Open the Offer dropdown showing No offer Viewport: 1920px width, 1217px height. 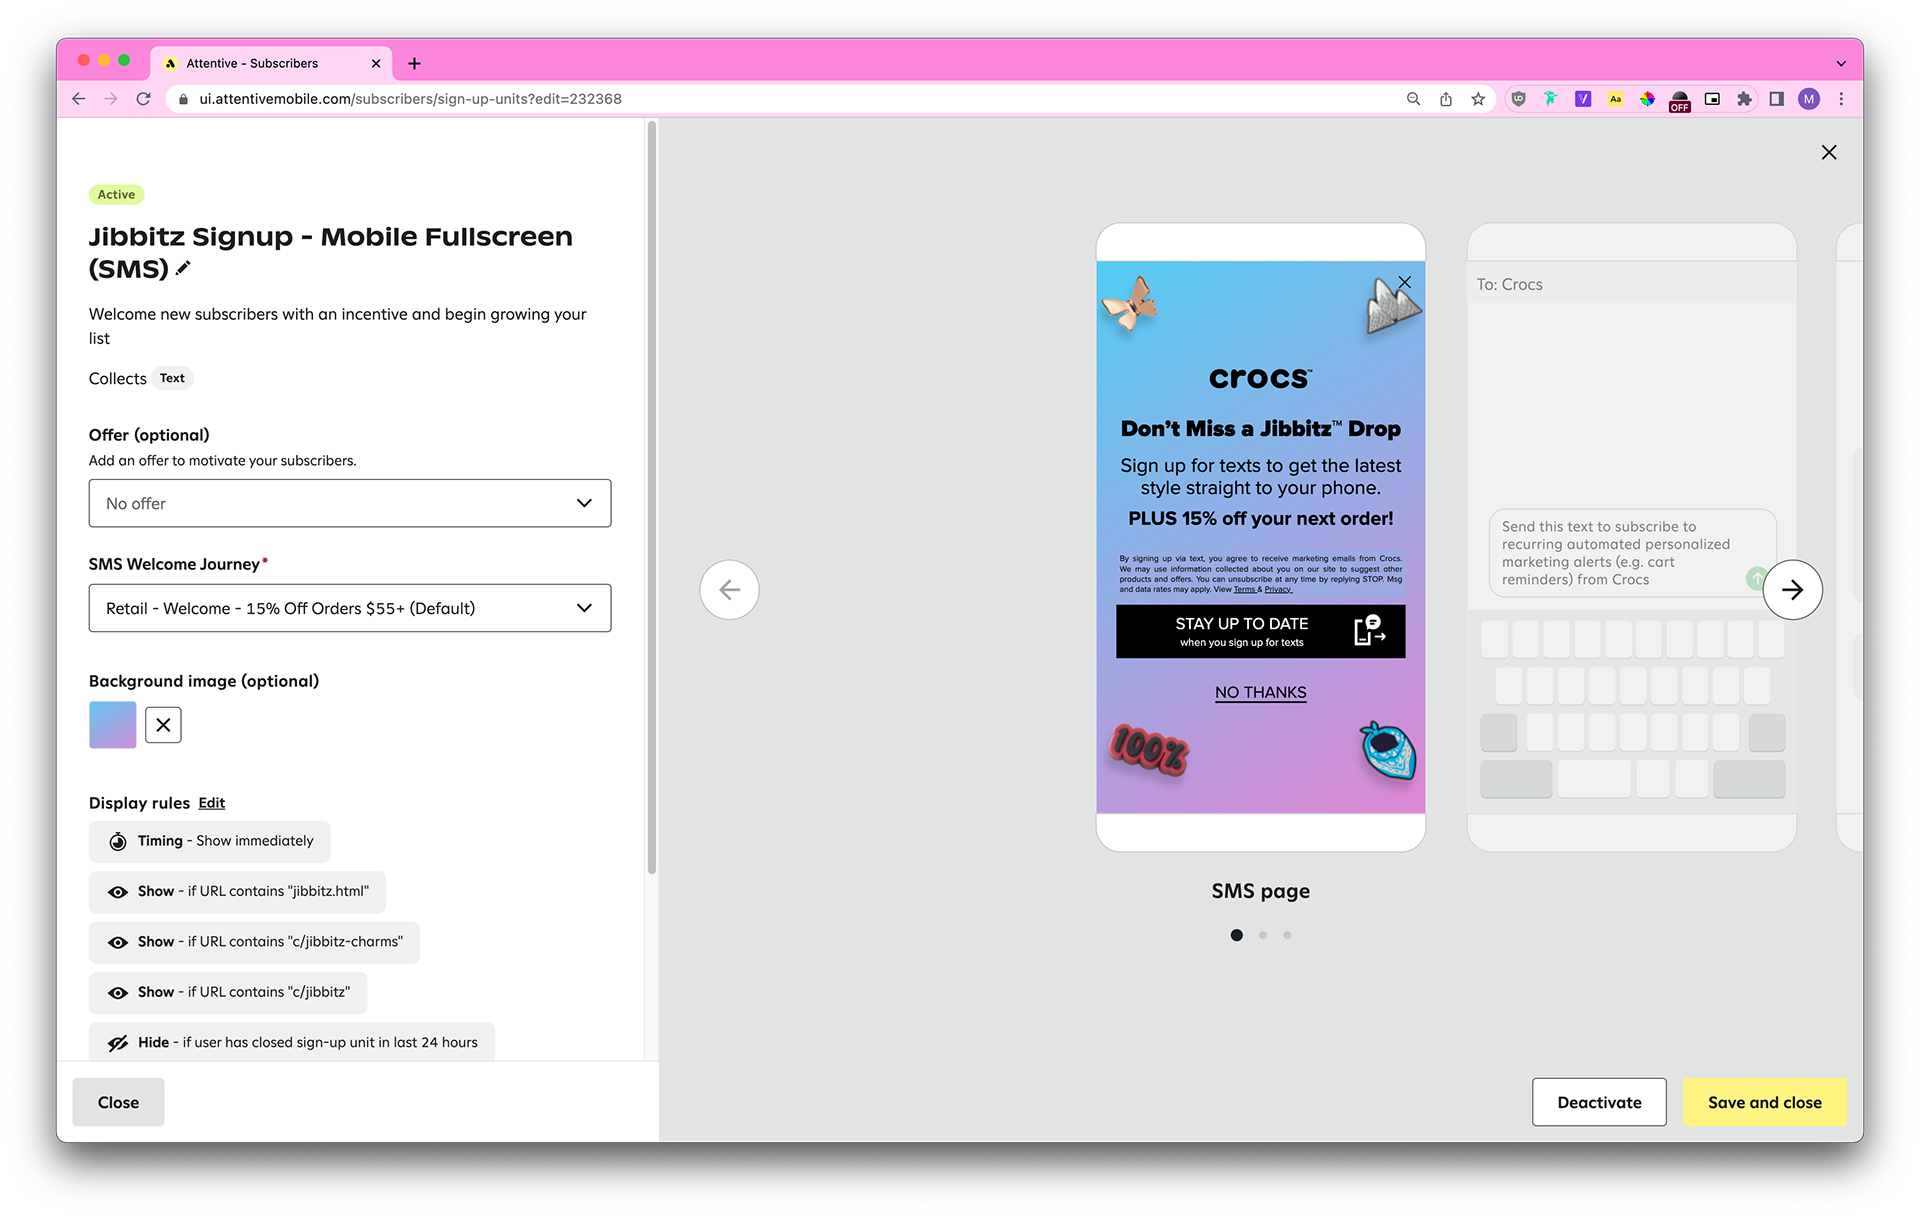(x=349, y=503)
